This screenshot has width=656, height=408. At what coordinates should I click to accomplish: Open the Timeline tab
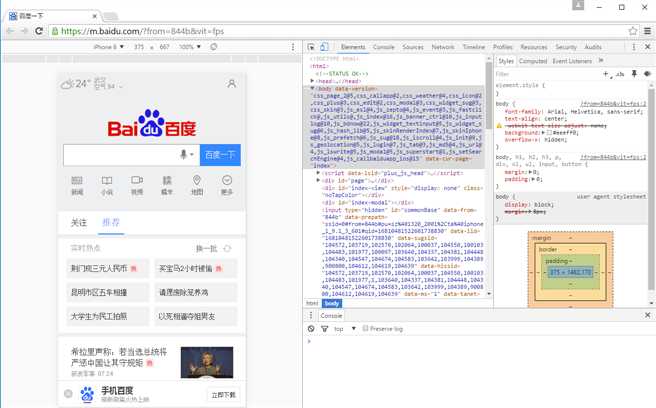(x=474, y=47)
